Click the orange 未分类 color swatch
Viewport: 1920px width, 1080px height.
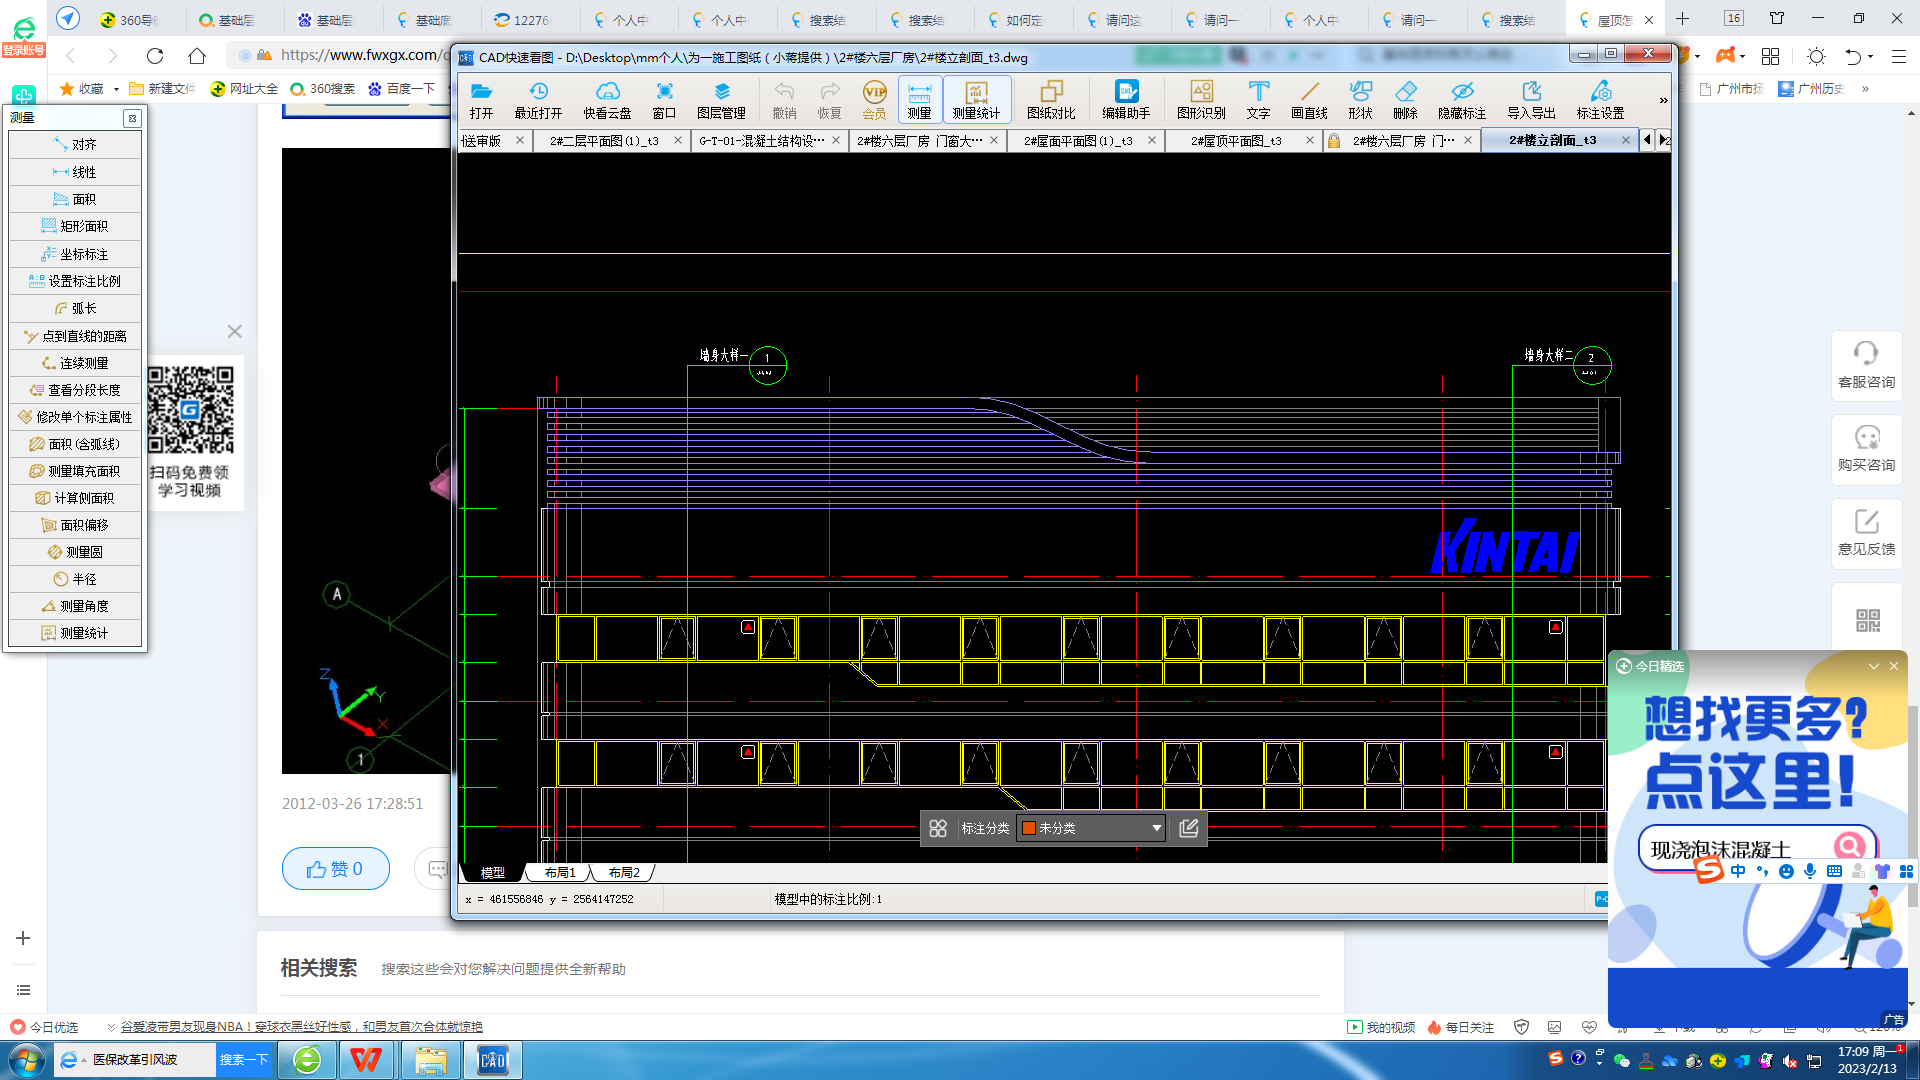point(1028,828)
